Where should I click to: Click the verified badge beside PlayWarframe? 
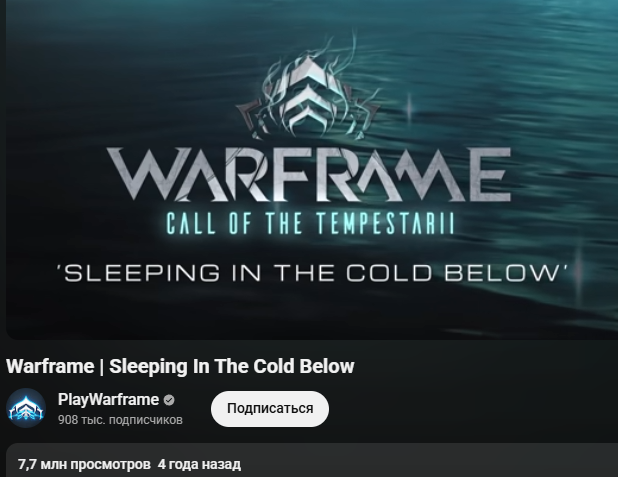point(169,400)
